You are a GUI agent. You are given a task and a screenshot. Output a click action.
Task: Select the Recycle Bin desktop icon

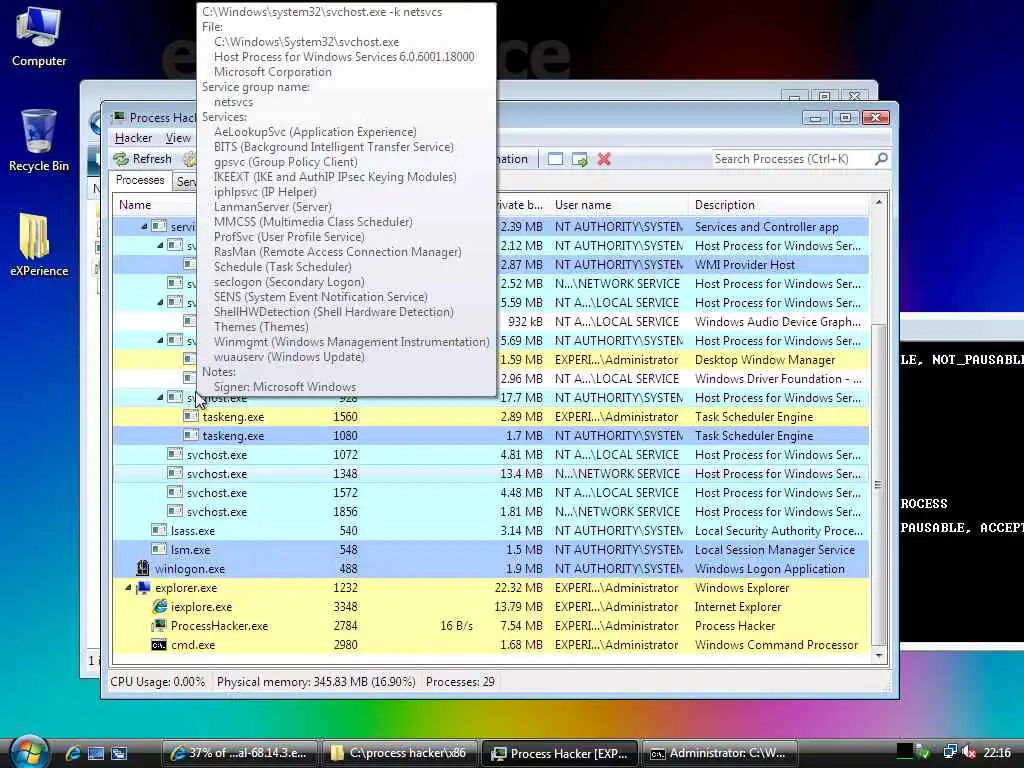click(x=39, y=140)
